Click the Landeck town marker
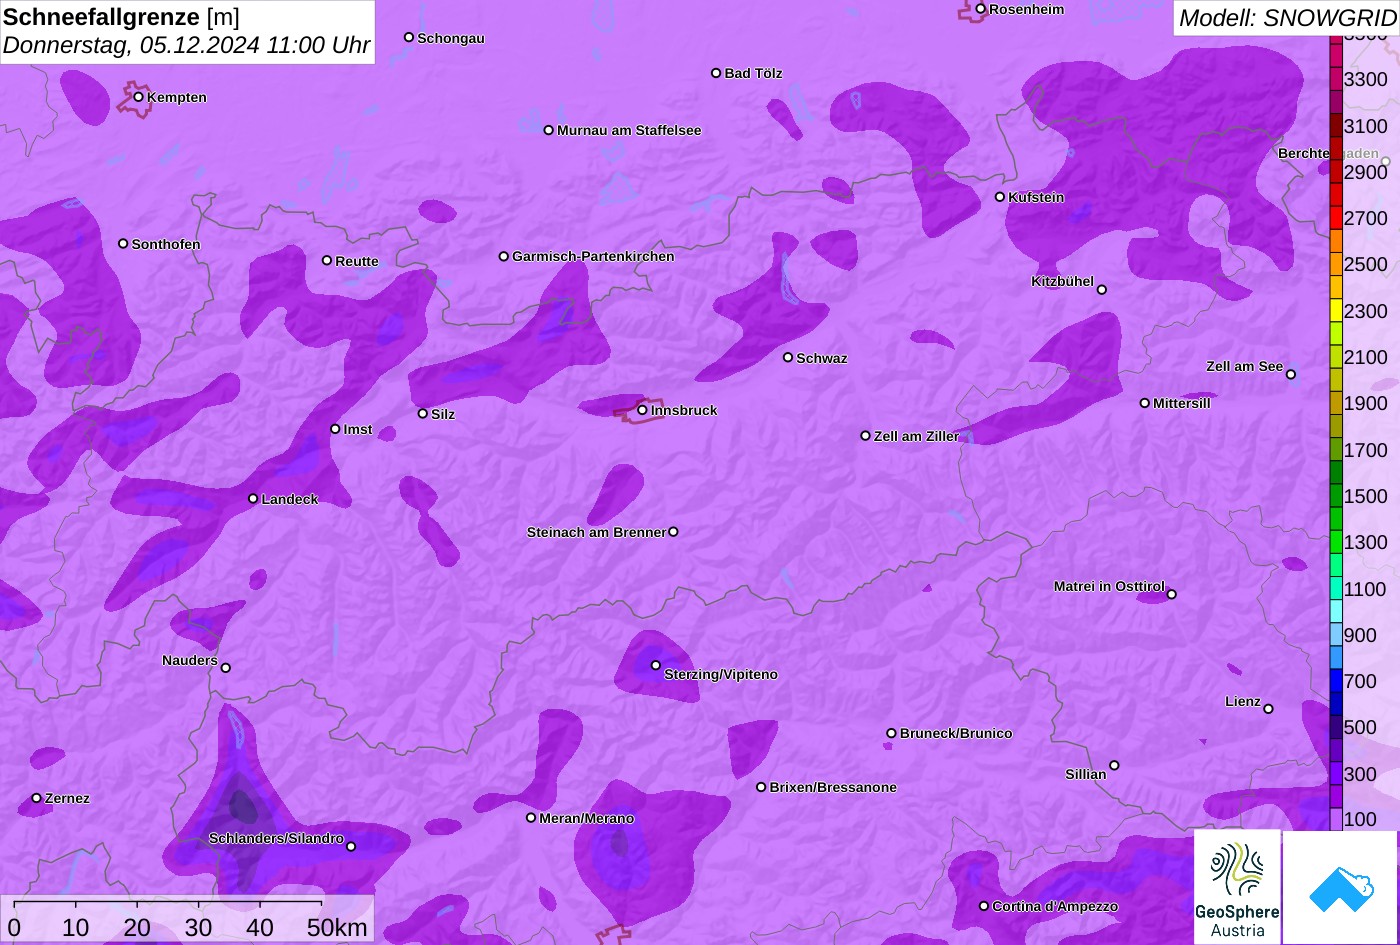The width and height of the screenshot is (1400, 945). (x=253, y=499)
